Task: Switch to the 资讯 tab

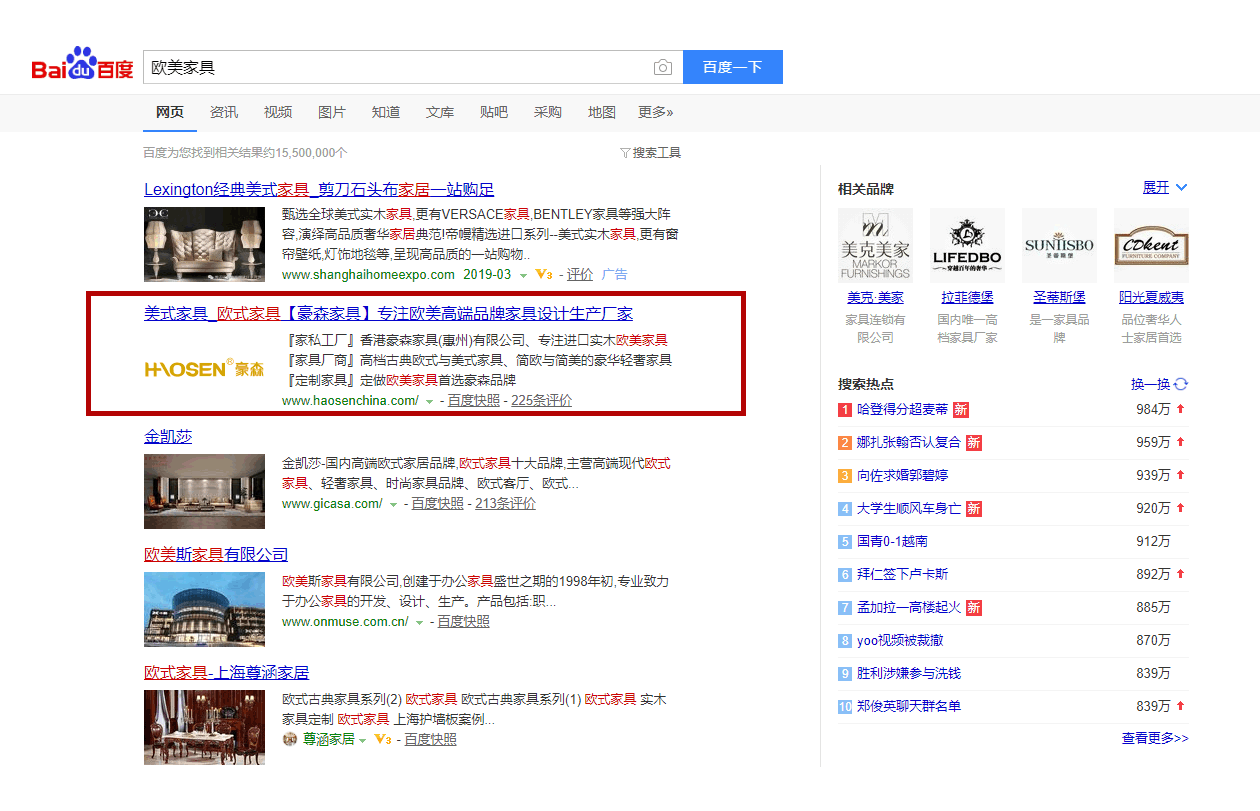Action: [224, 112]
